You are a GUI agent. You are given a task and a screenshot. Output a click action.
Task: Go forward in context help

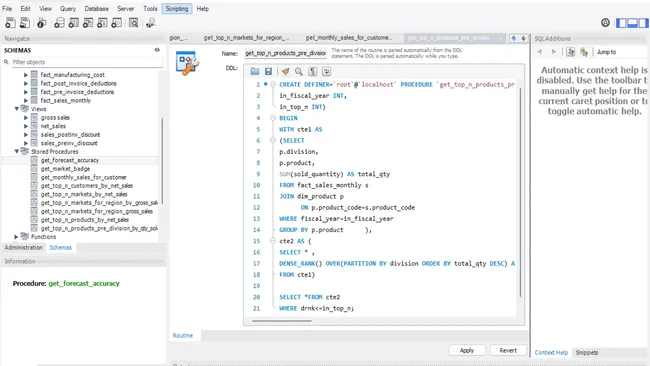(x=554, y=52)
